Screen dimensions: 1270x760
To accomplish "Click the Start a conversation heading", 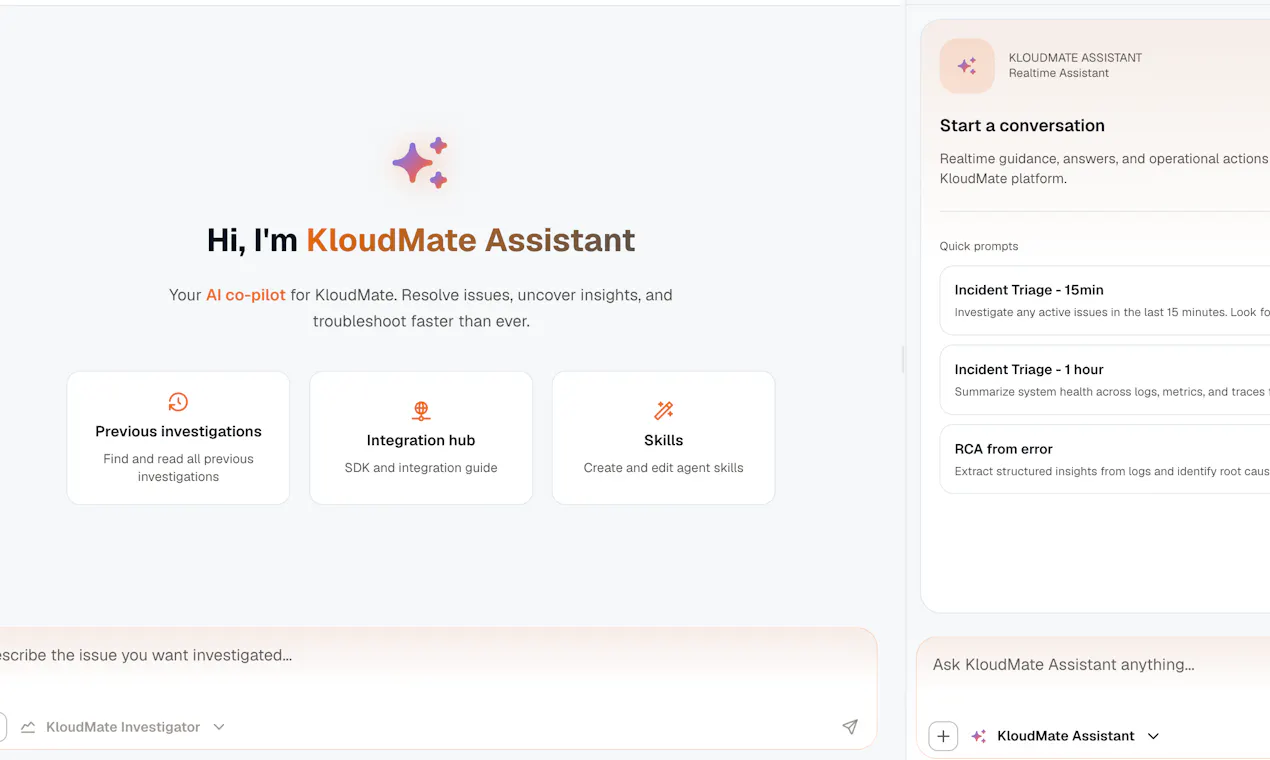I will coord(1022,126).
